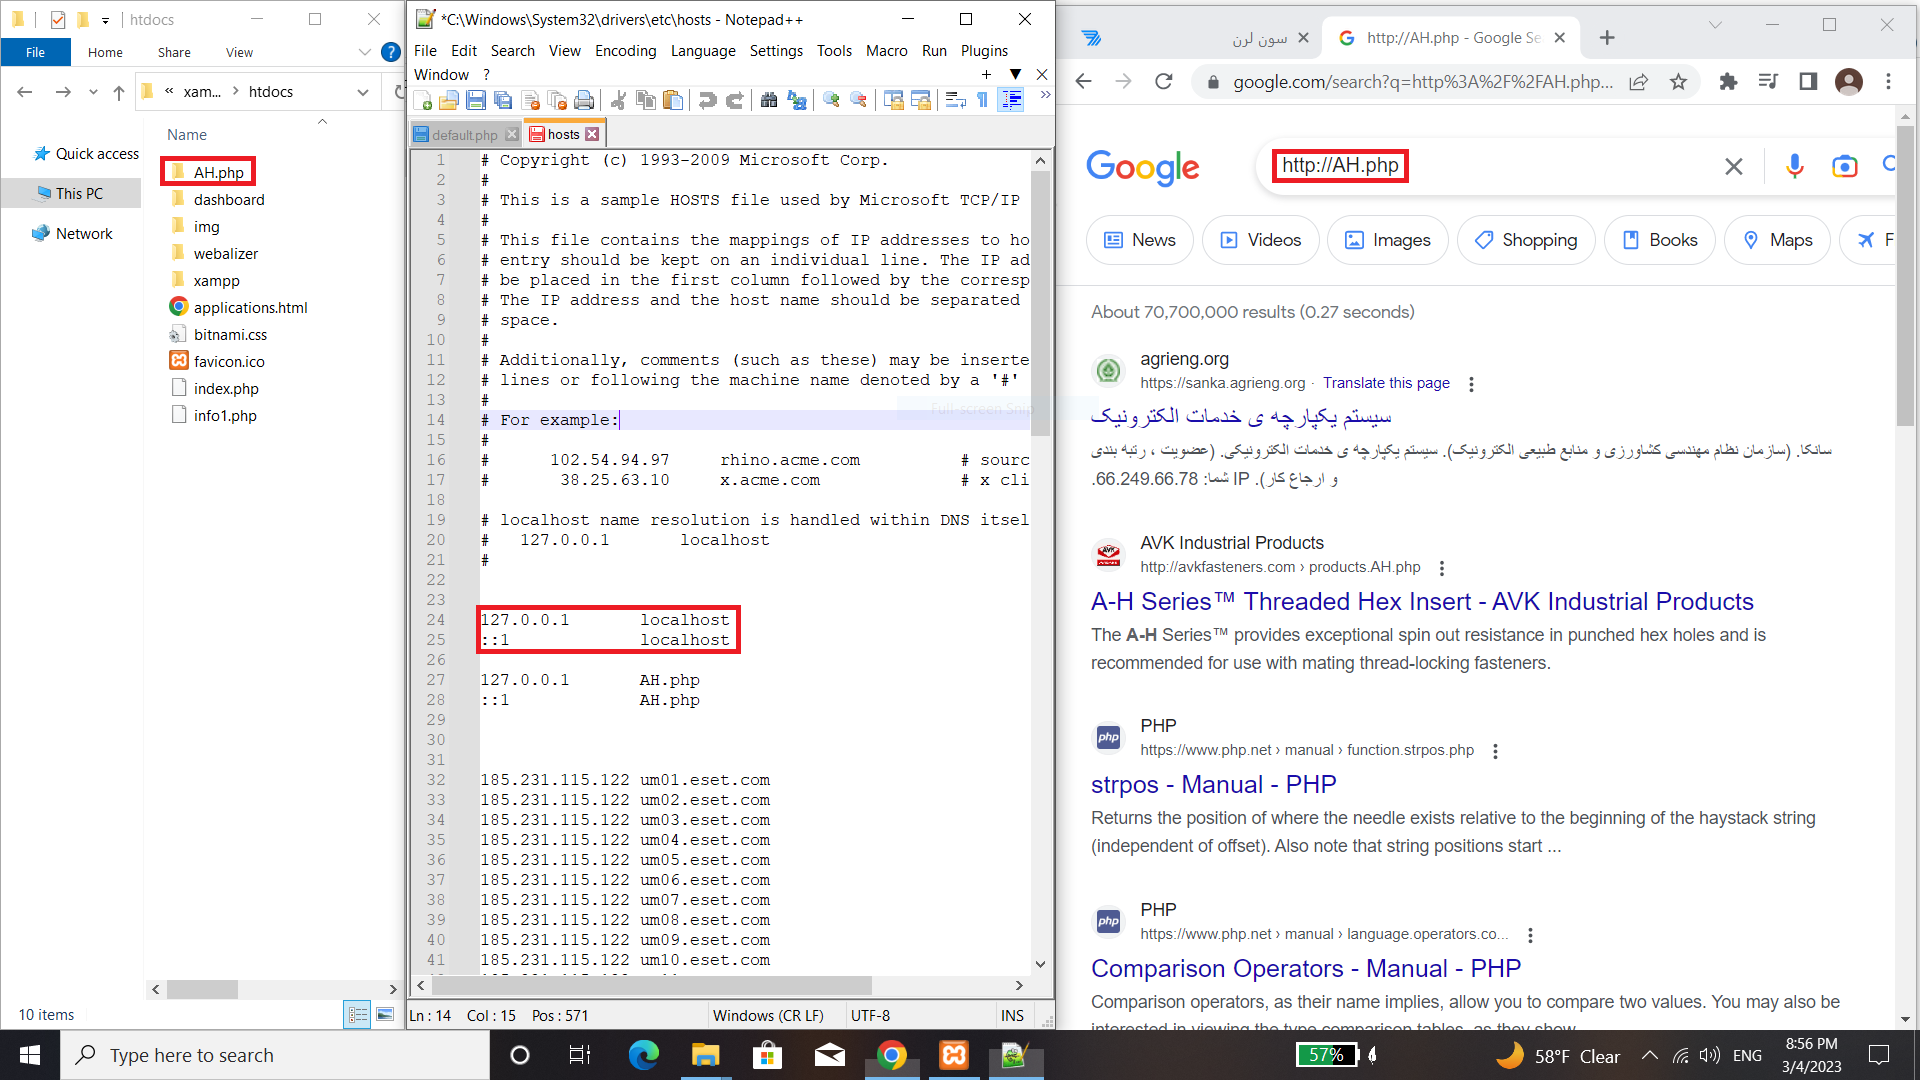
Task: Open the Share tab in Explorer ribbon
Action: pos(174,52)
